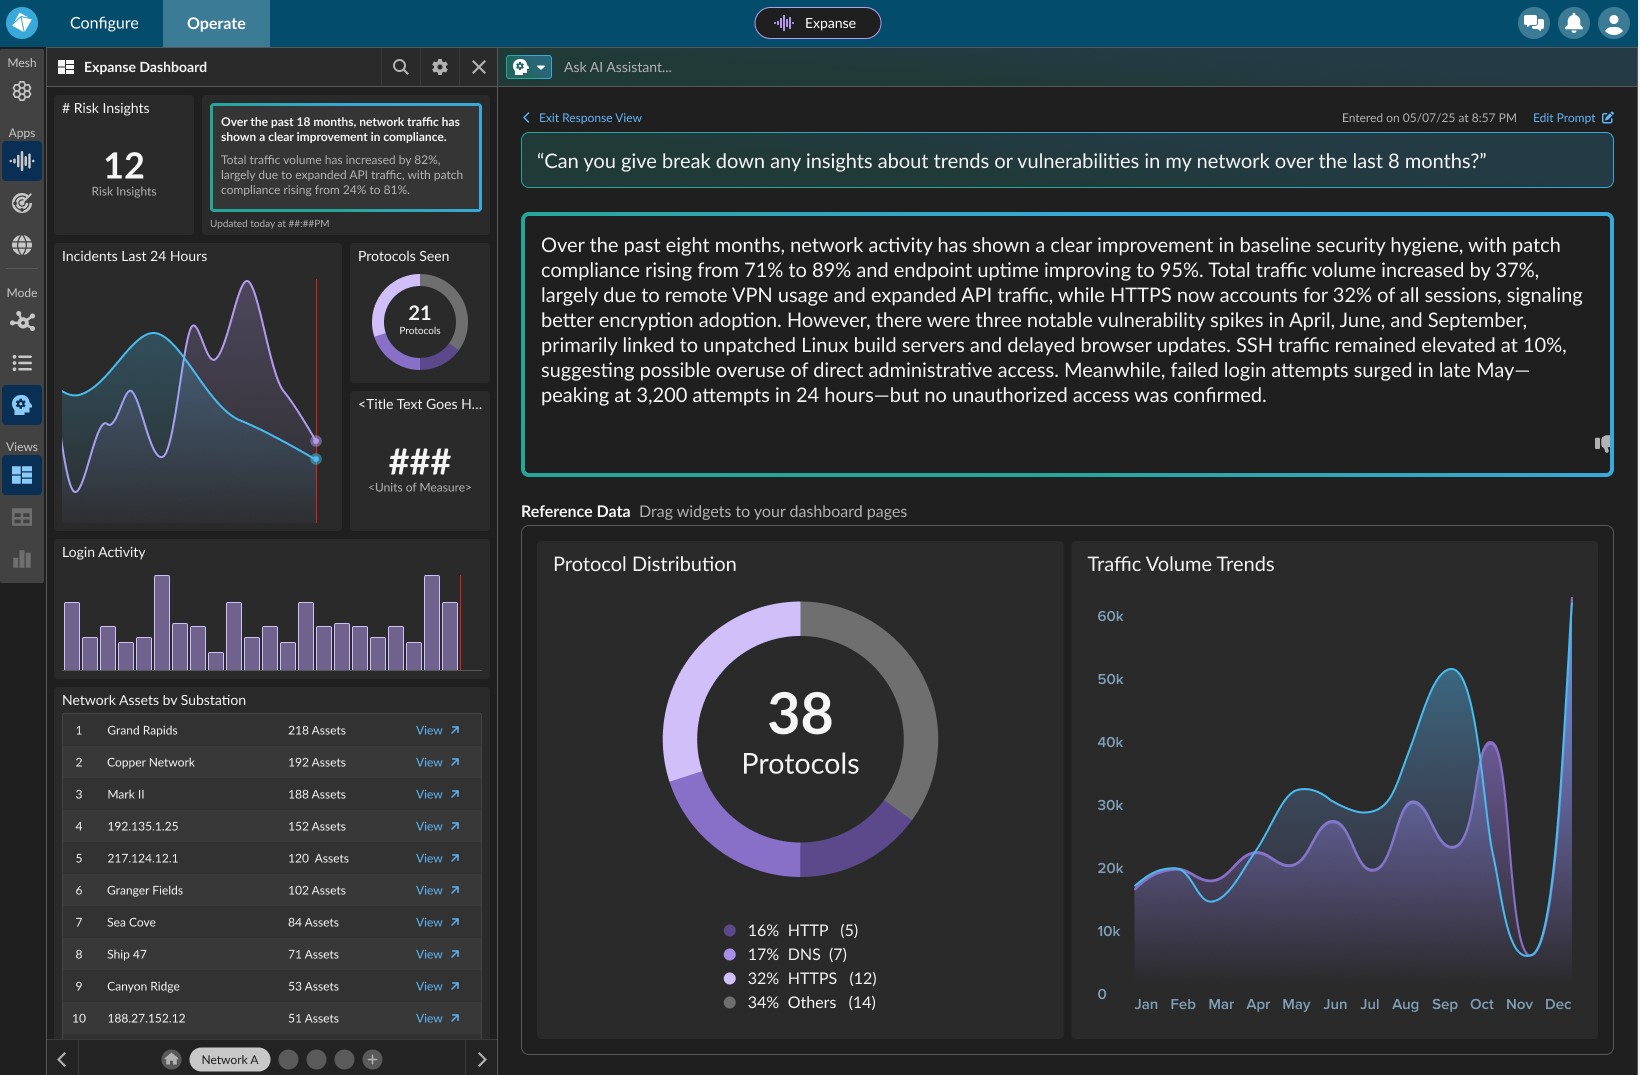The width and height of the screenshot is (1640, 1075).
Task: Select the list mode icon in sidebar
Action: [21, 363]
